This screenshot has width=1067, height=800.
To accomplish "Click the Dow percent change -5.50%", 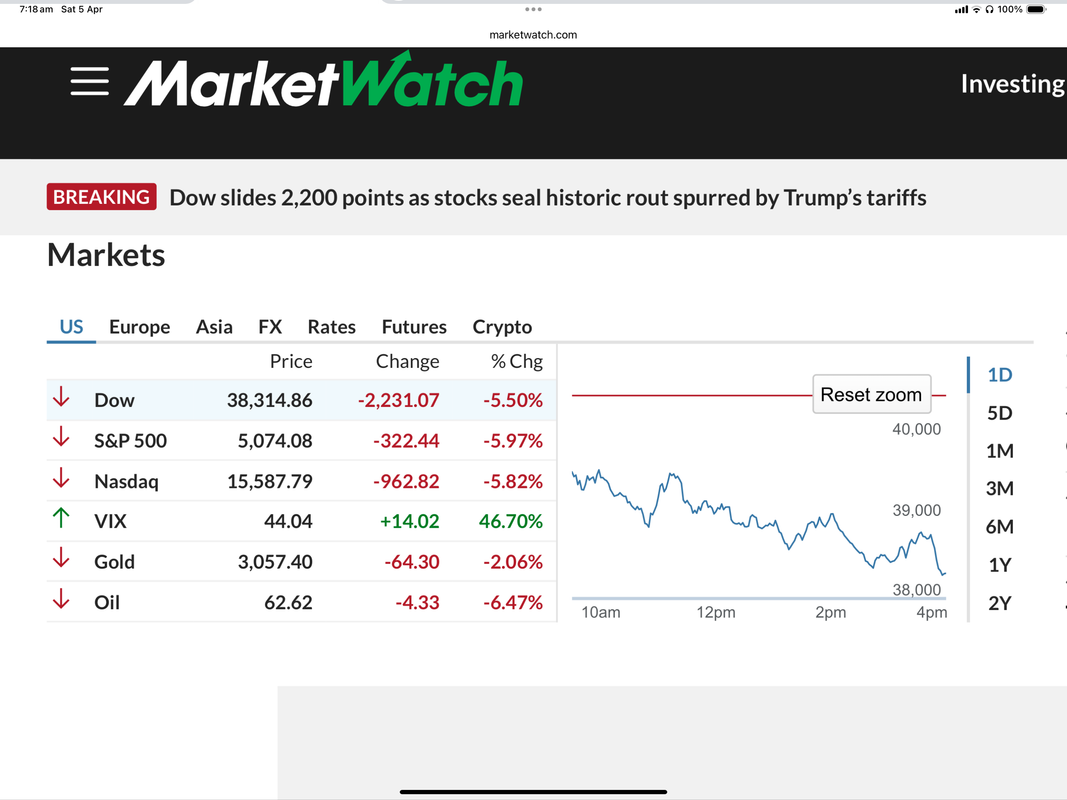I will click(x=513, y=400).
